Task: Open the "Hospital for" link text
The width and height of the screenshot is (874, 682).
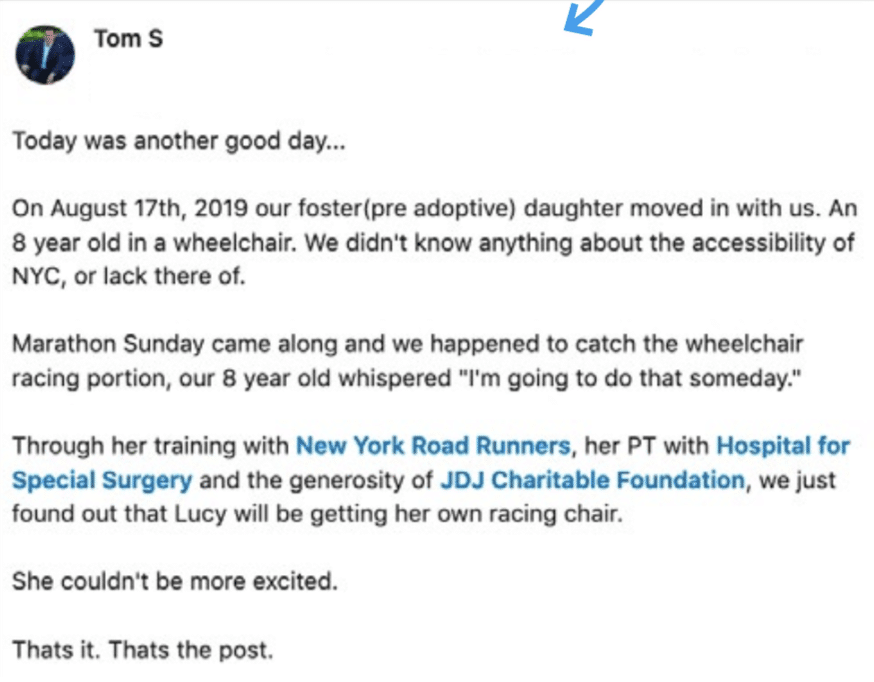Action: [783, 446]
